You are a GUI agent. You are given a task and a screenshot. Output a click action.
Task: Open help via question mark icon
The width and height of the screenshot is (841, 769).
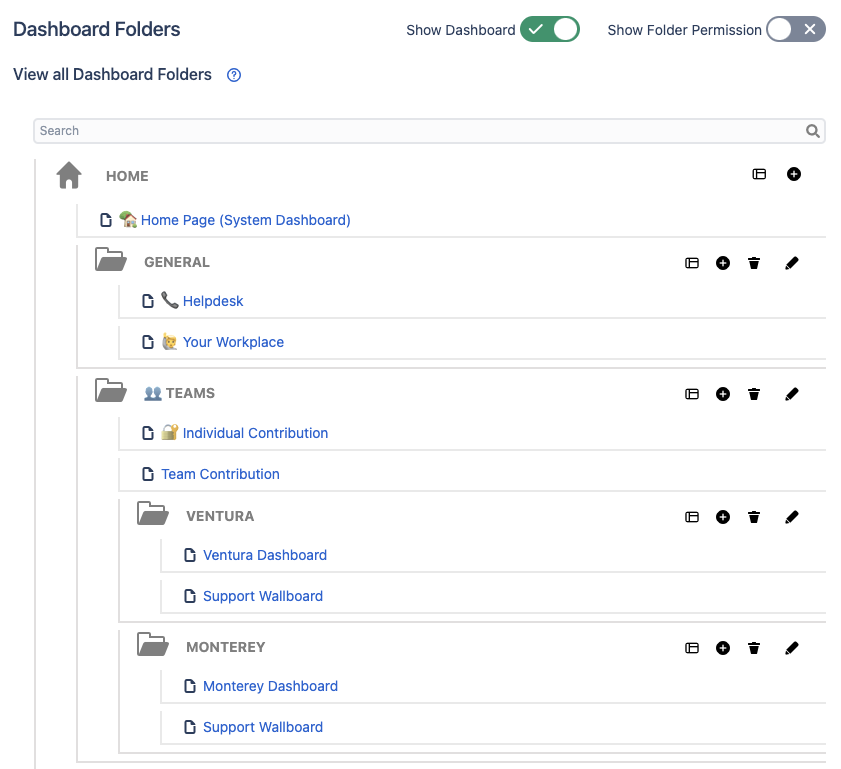(x=233, y=75)
